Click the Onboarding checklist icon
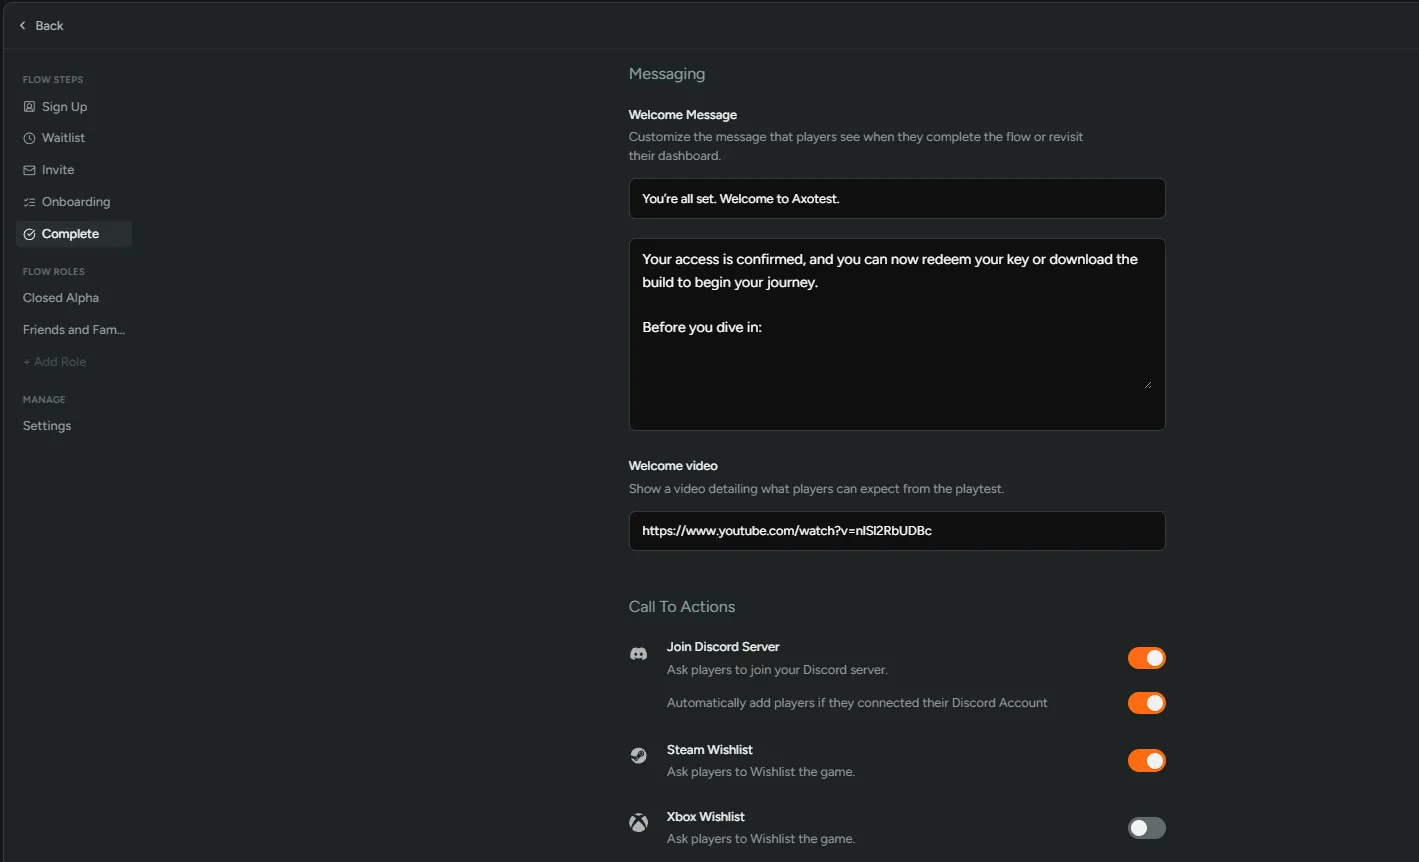 tap(29, 202)
